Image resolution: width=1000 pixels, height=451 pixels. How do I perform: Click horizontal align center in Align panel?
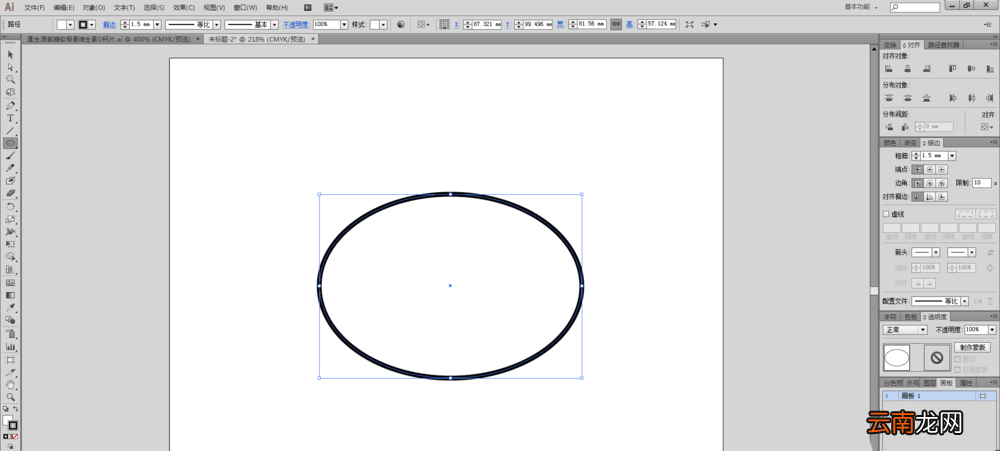907,68
